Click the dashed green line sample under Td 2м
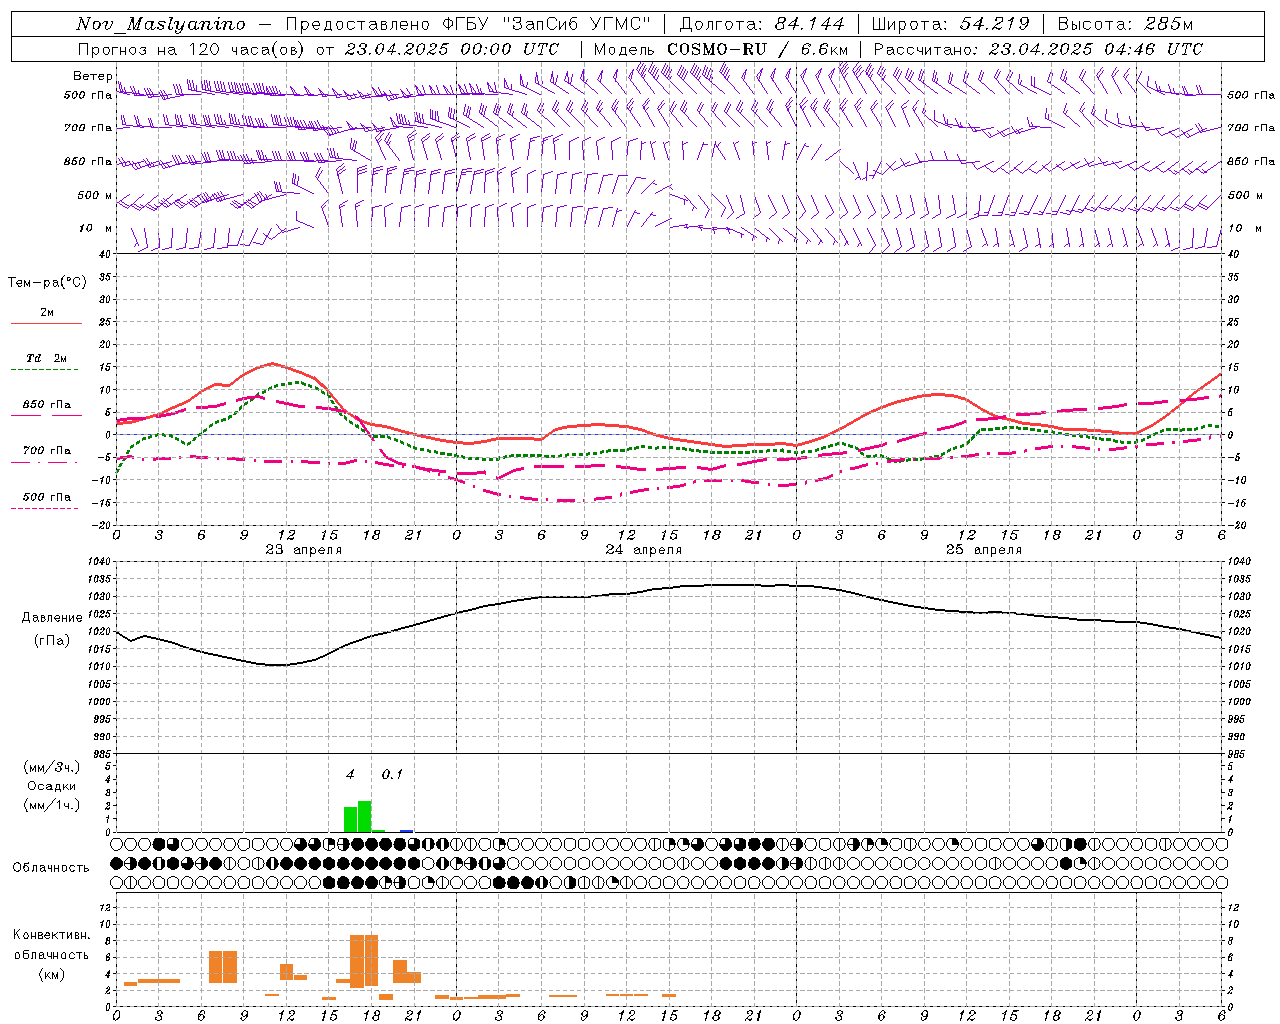The width and height of the screenshot is (1280, 1024). tap(46, 370)
